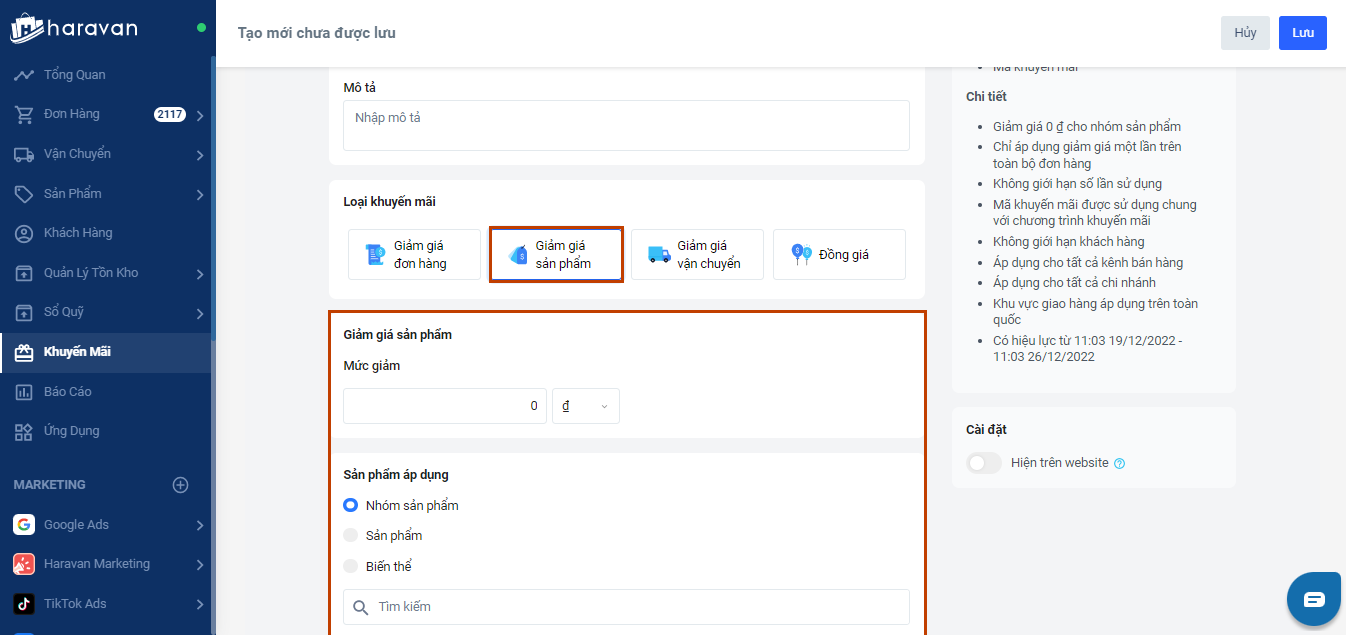Screen dimensions: 1346x635
Task: Open Khuyến Mãi menu item
Action: 105,352
